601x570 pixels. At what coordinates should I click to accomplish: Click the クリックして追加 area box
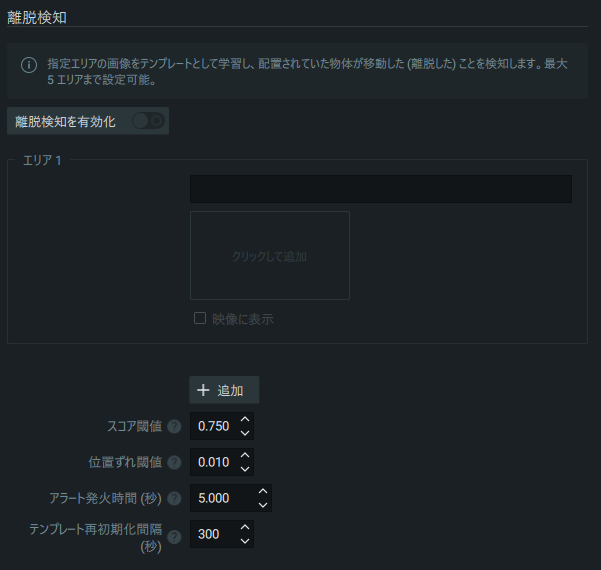click(270, 255)
